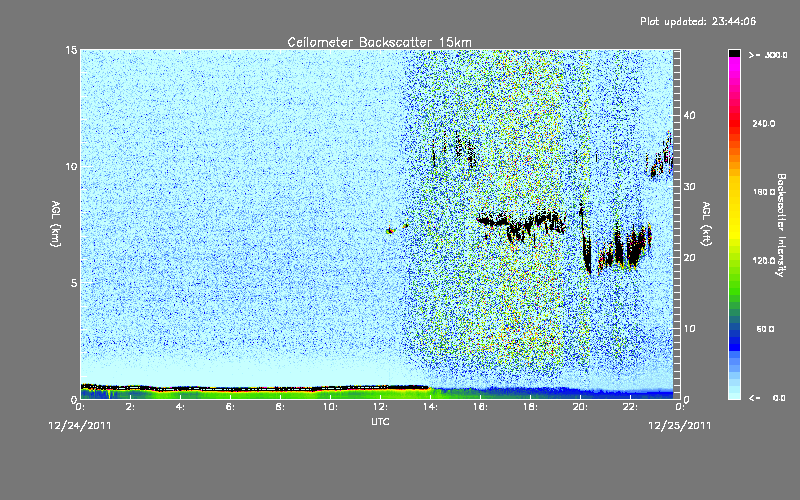The height and width of the screenshot is (500, 800).
Task: Click the '10' tick on AGL km axis
Action: tap(71, 166)
